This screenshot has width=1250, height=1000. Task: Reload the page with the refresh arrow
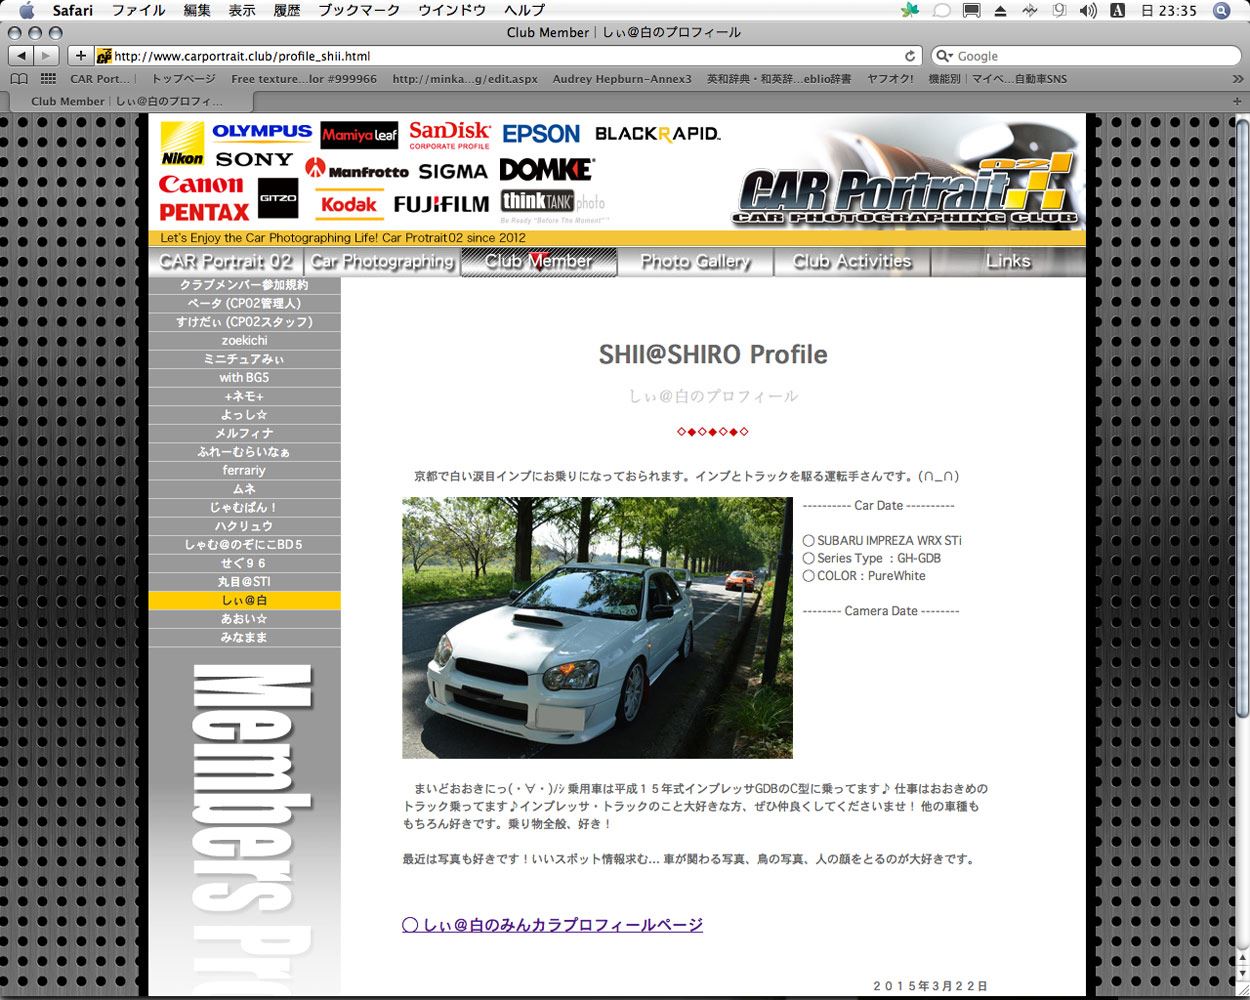[x=910, y=56]
